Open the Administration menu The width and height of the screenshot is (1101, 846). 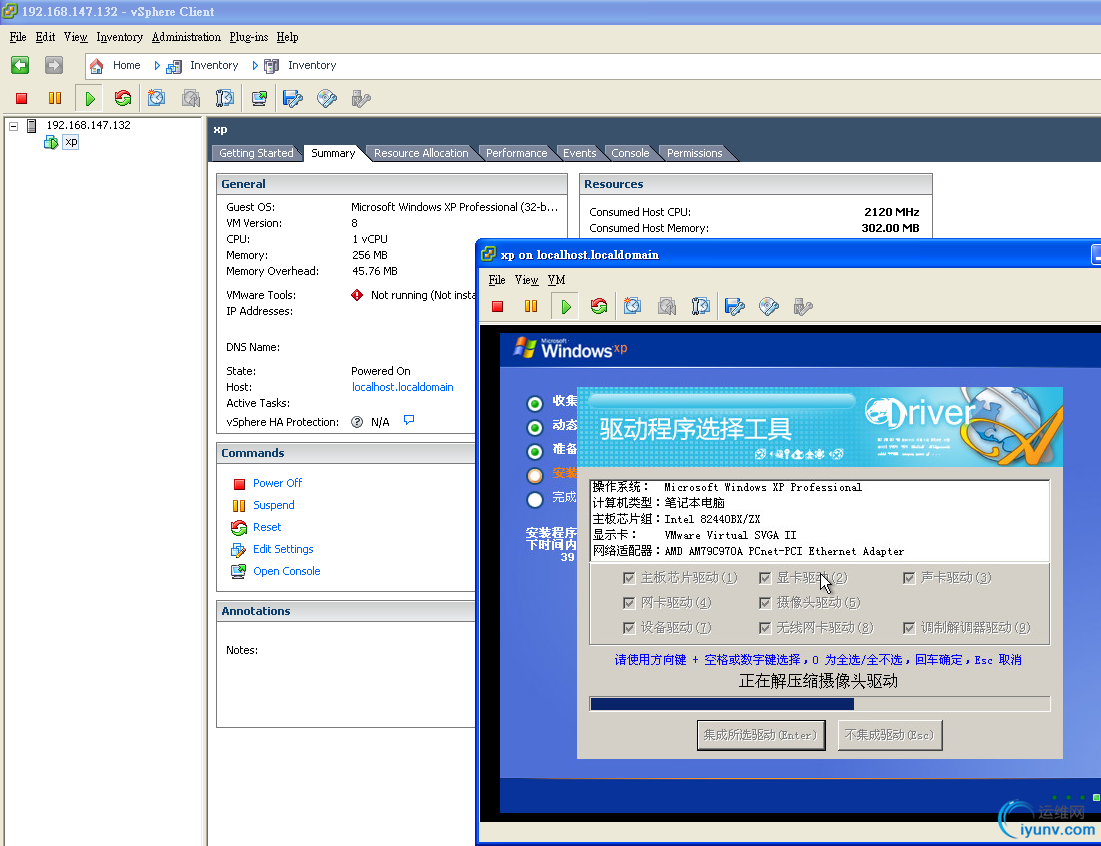tap(186, 37)
